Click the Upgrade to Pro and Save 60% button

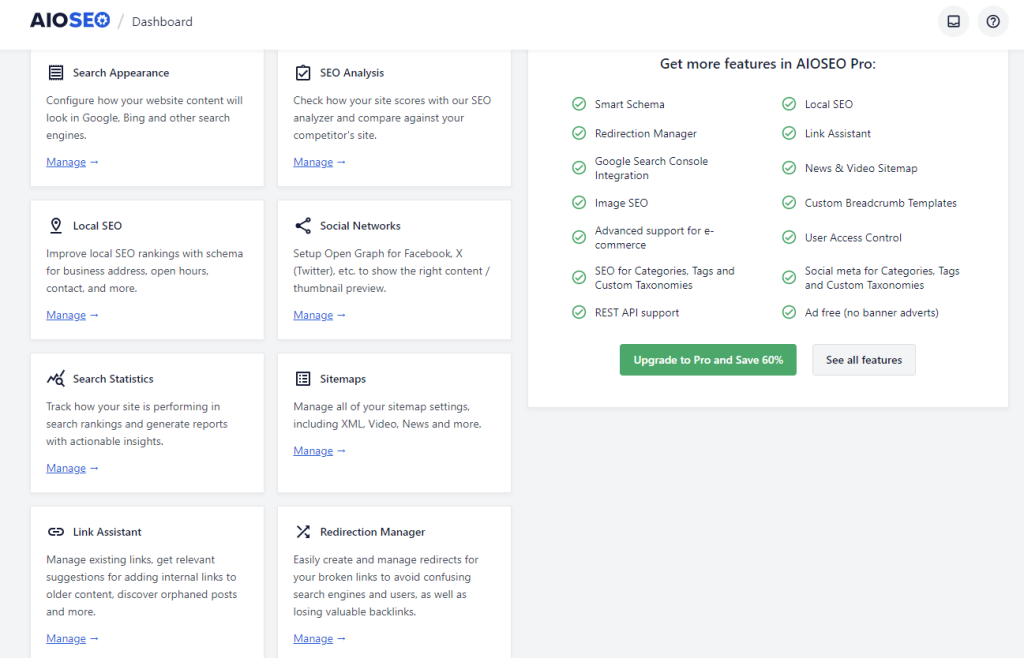coord(708,359)
